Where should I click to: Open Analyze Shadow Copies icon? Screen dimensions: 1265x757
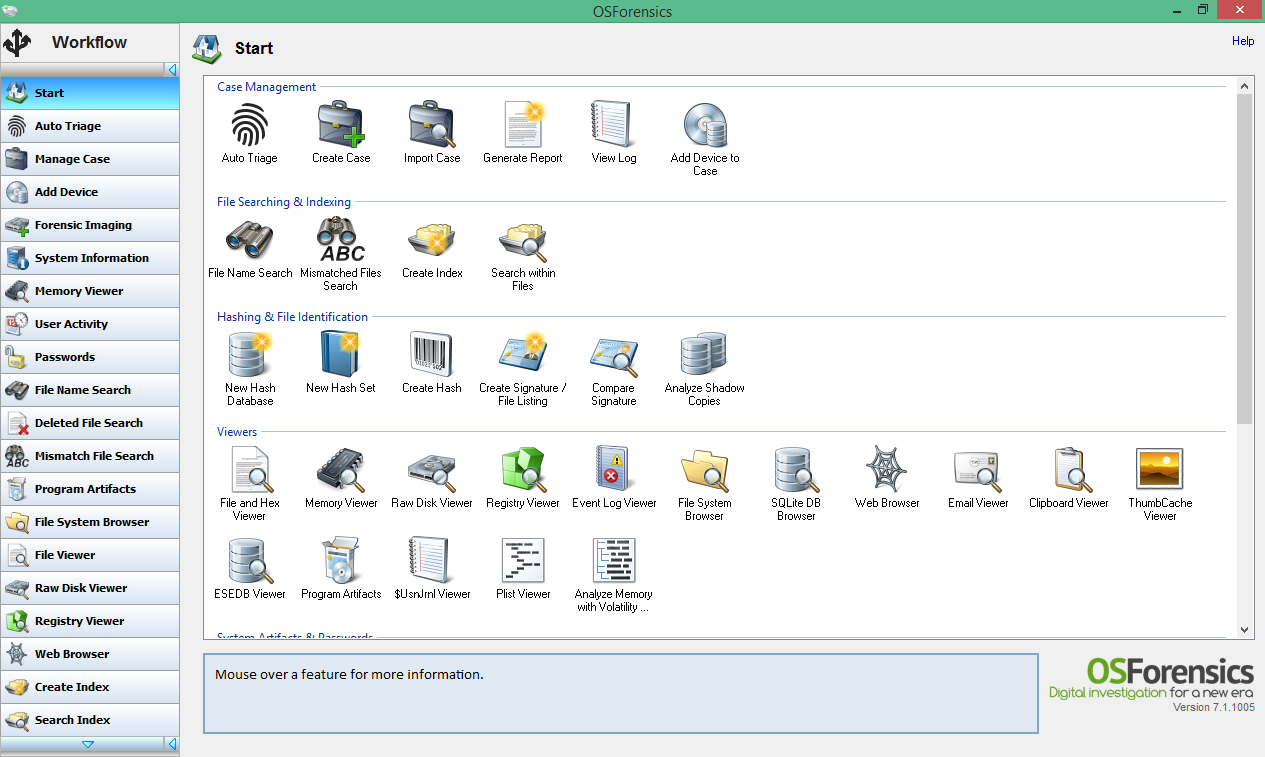(704, 355)
